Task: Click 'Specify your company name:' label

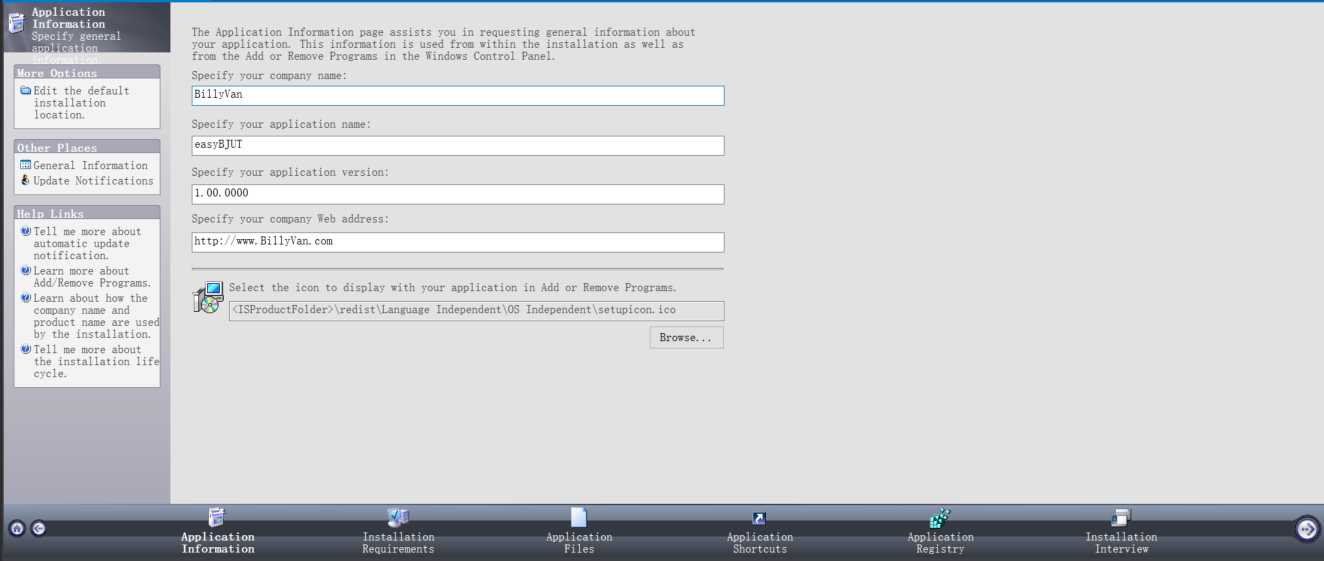Action: (x=269, y=76)
